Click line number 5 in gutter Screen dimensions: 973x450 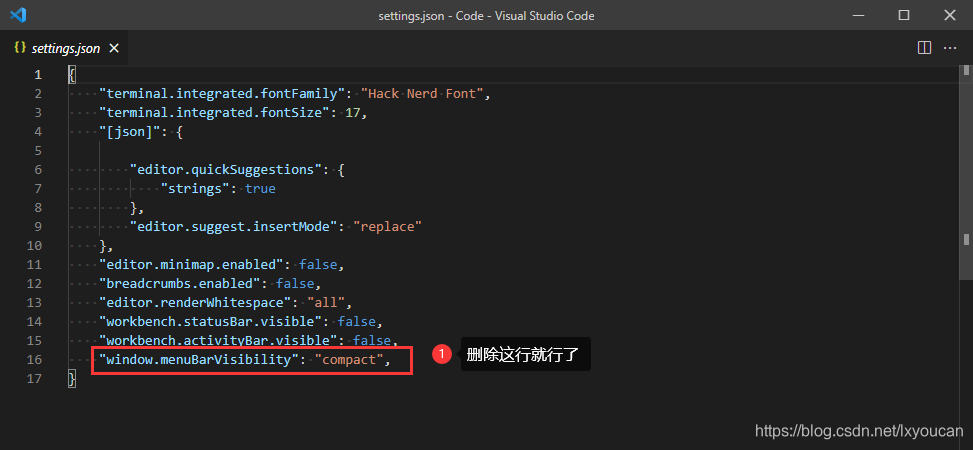38,151
